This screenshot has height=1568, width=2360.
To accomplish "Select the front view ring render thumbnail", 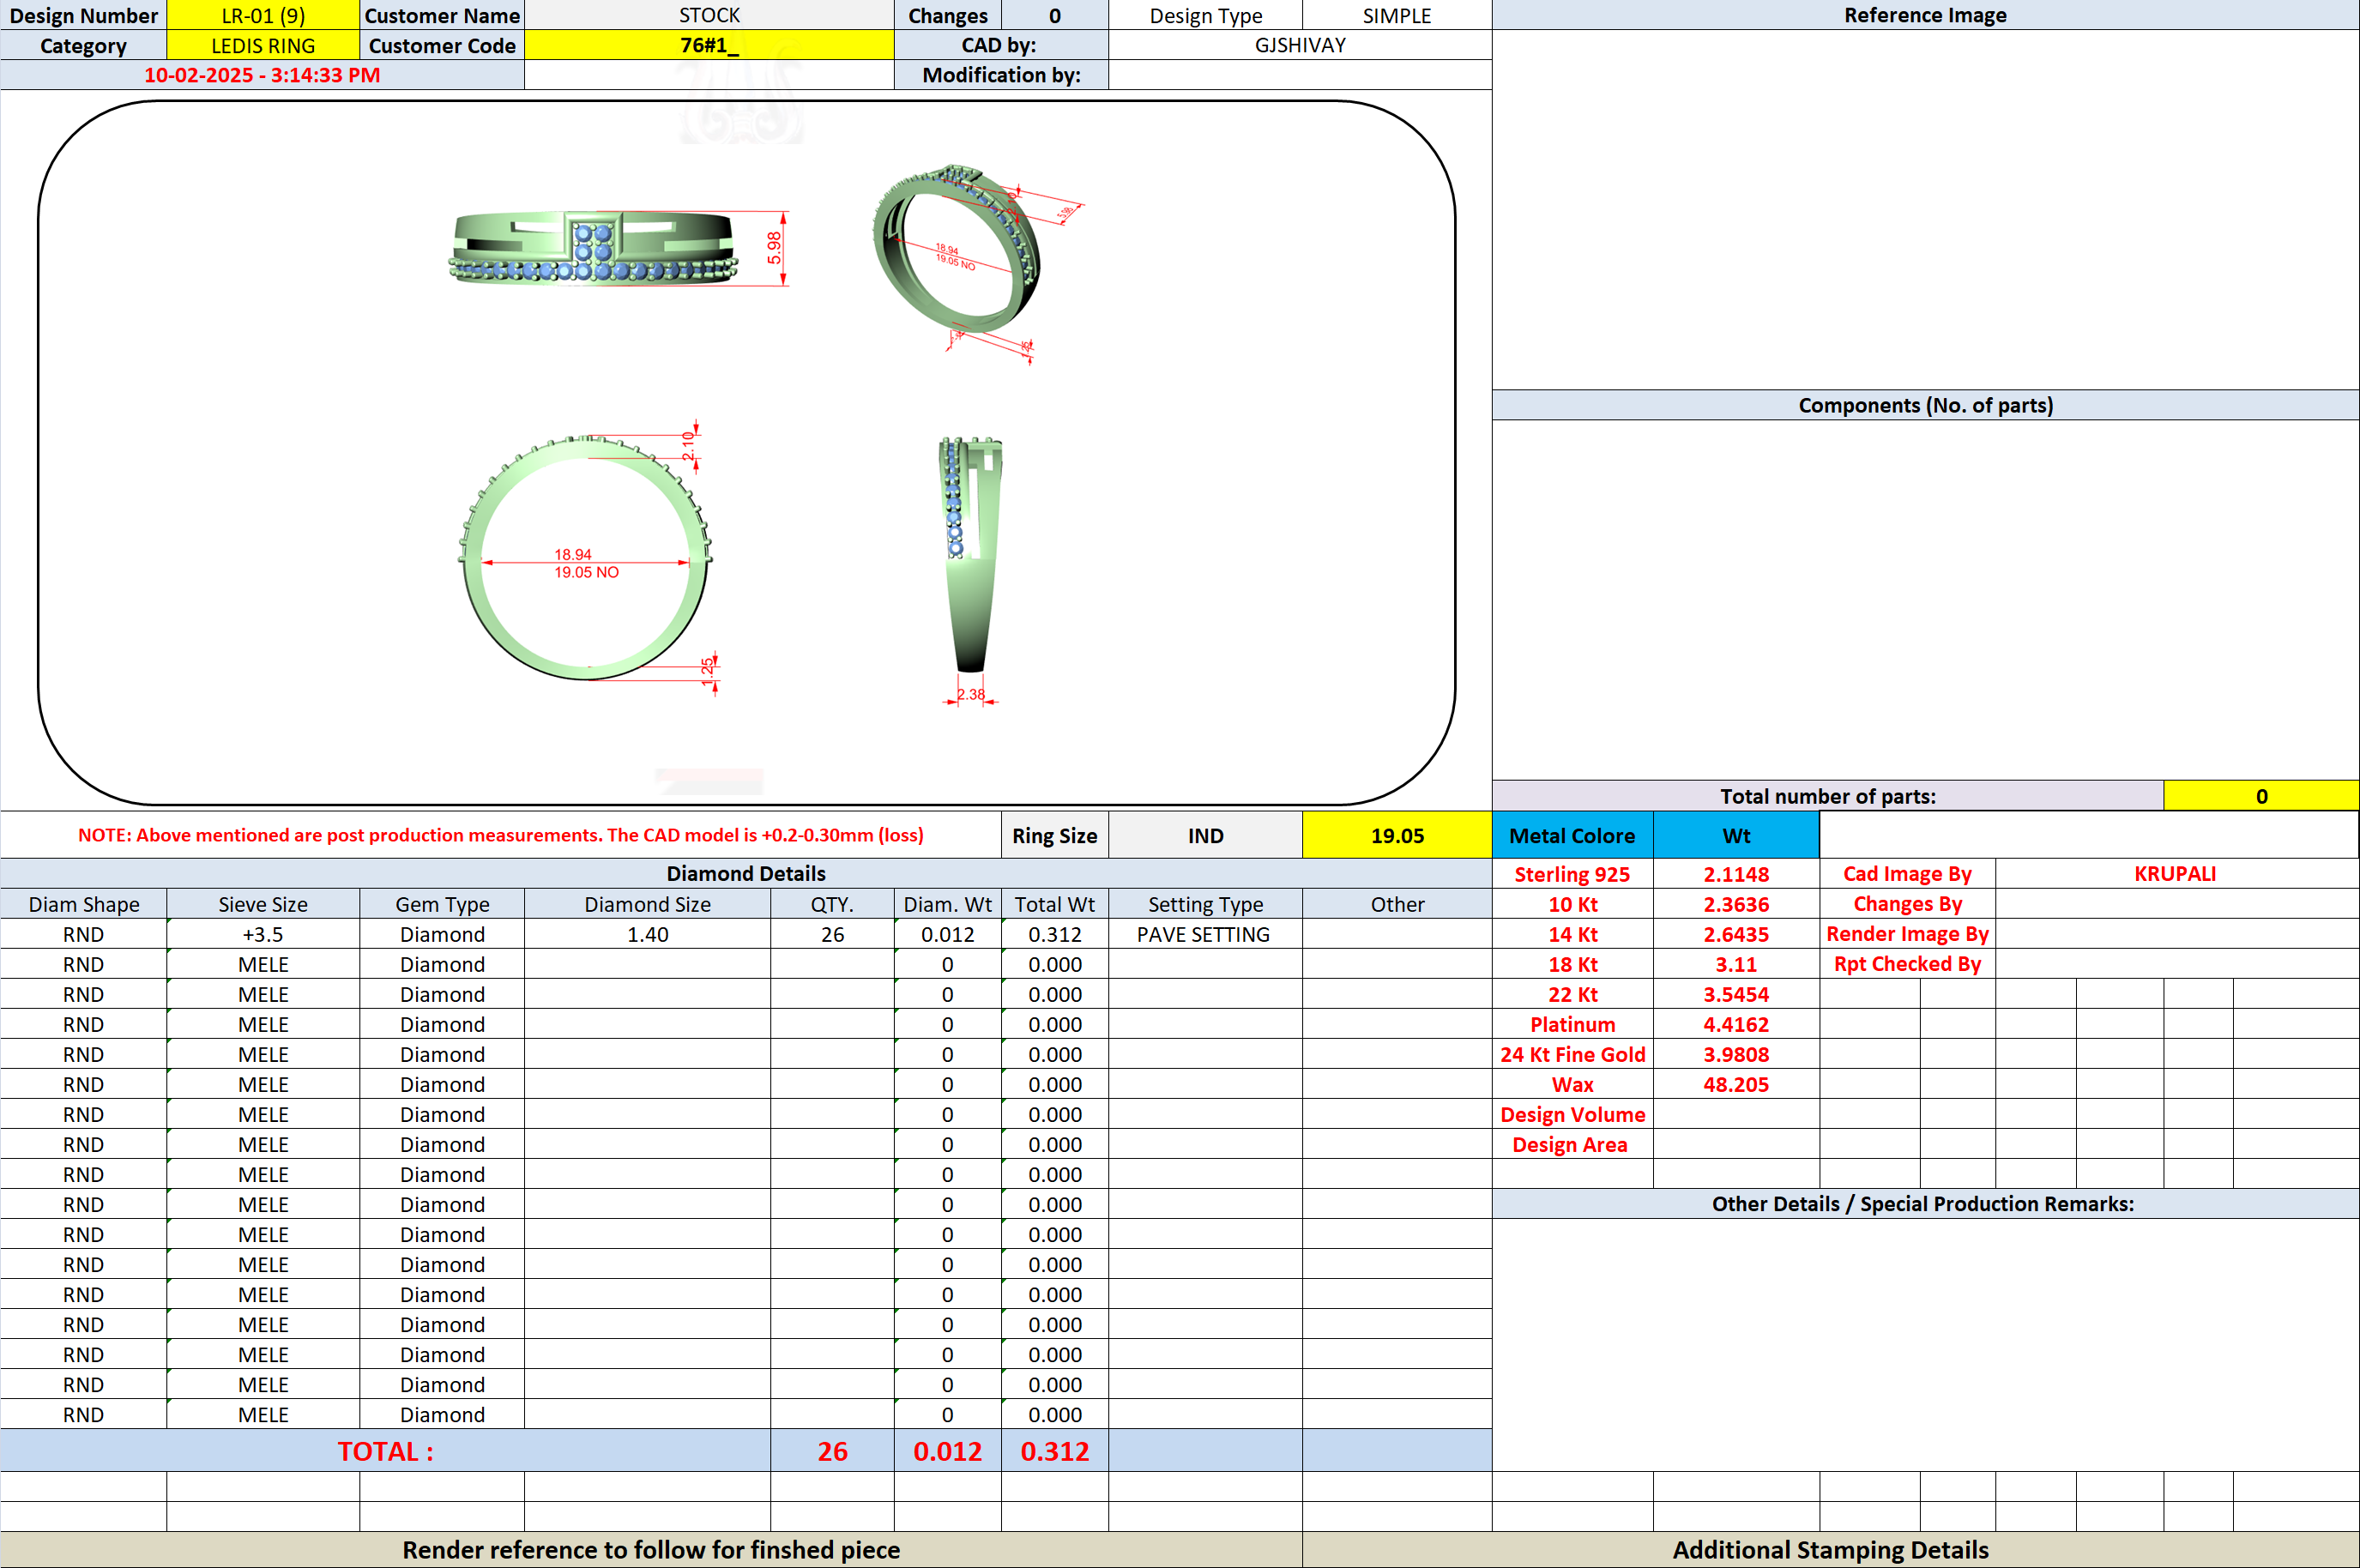I will pyautogui.click(x=594, y=247).
